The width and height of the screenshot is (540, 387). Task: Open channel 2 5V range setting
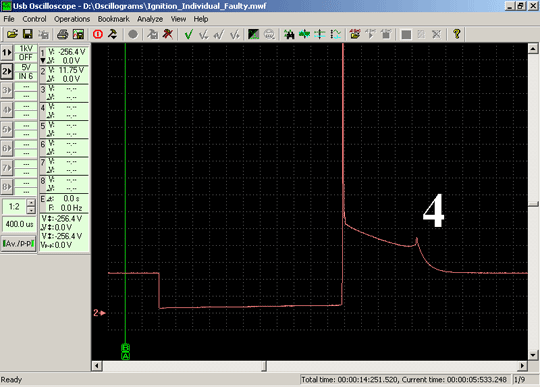(26, 67)
